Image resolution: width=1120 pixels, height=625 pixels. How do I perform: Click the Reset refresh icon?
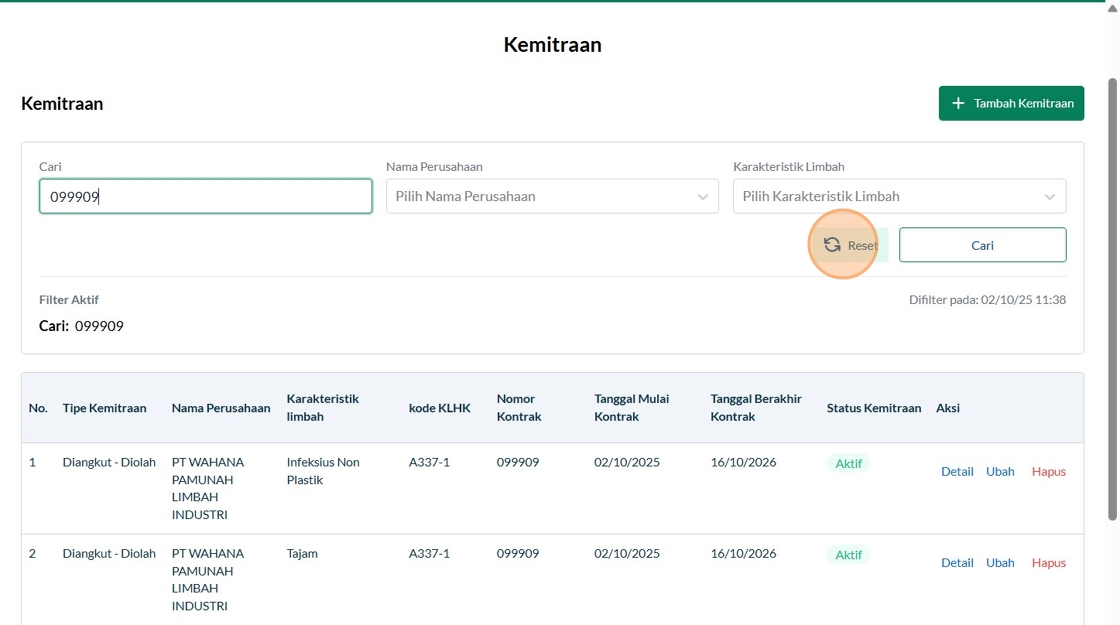click(832, 245)
